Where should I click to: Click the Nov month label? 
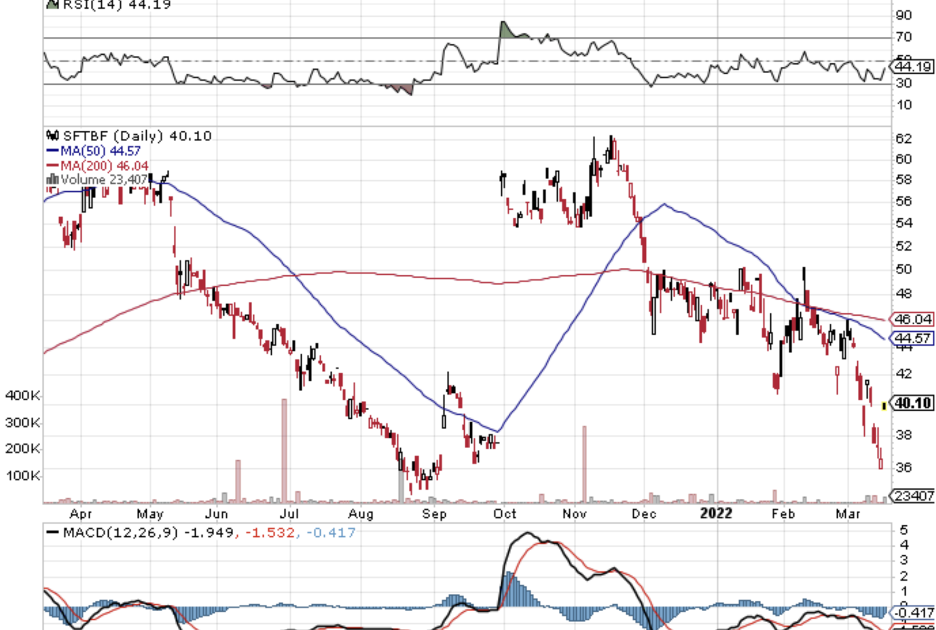(575, 514)
